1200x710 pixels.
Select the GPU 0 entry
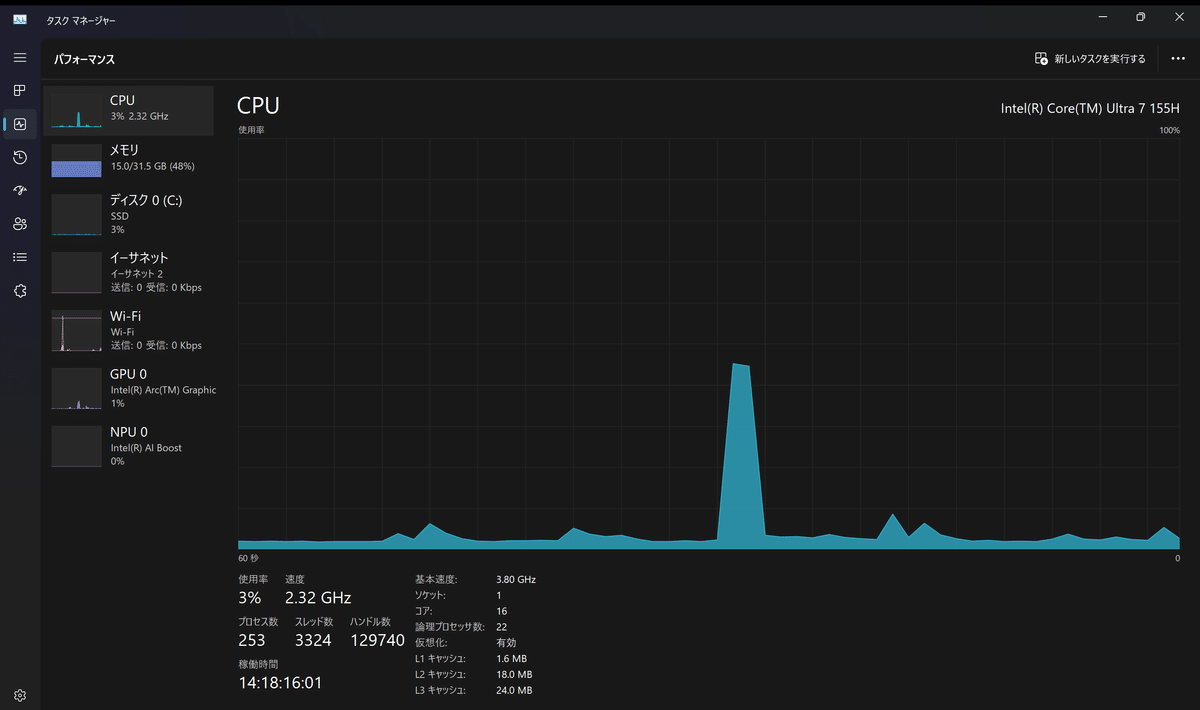coord(129,388)
